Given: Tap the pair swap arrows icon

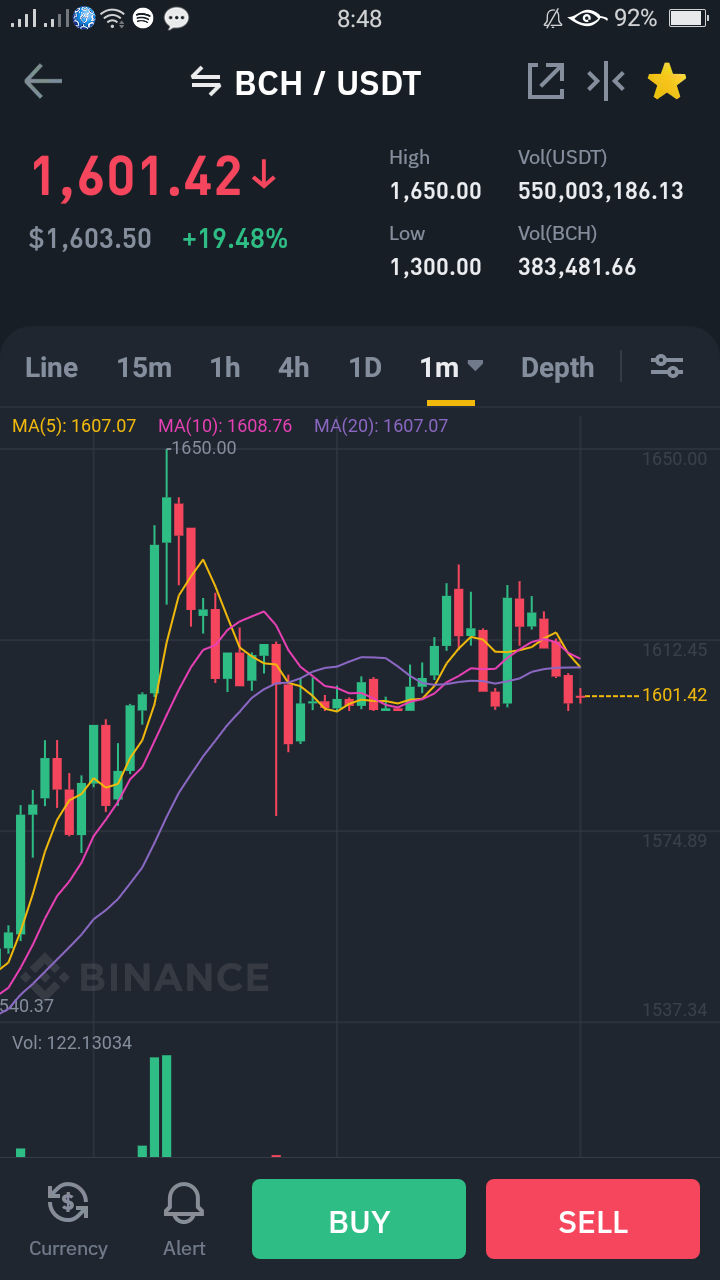Looking at the screenshot, I should [x=206, y=82].
